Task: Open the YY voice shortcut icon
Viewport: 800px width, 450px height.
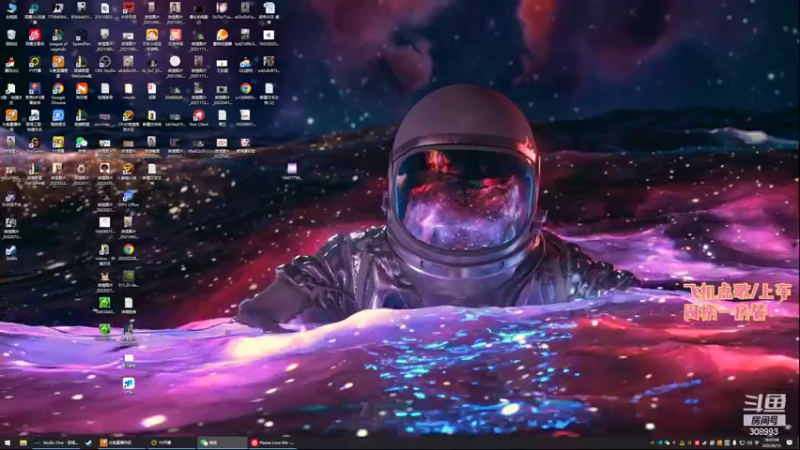Action: [x=35, y=64]
